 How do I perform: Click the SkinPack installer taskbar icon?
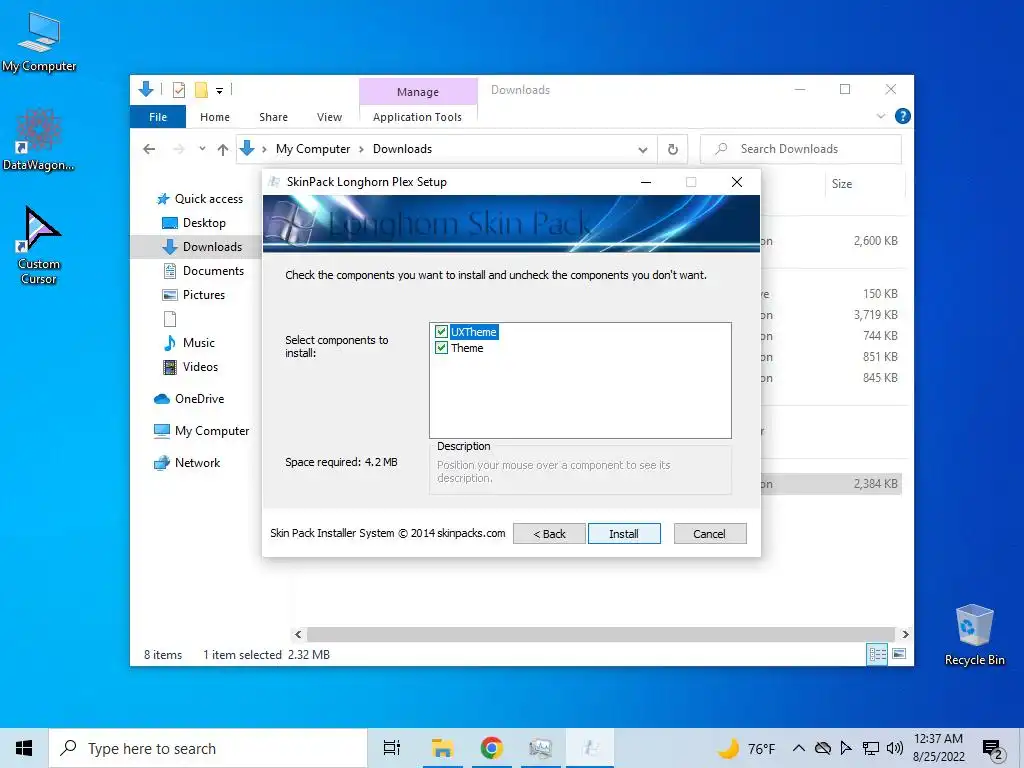point(590,748)
